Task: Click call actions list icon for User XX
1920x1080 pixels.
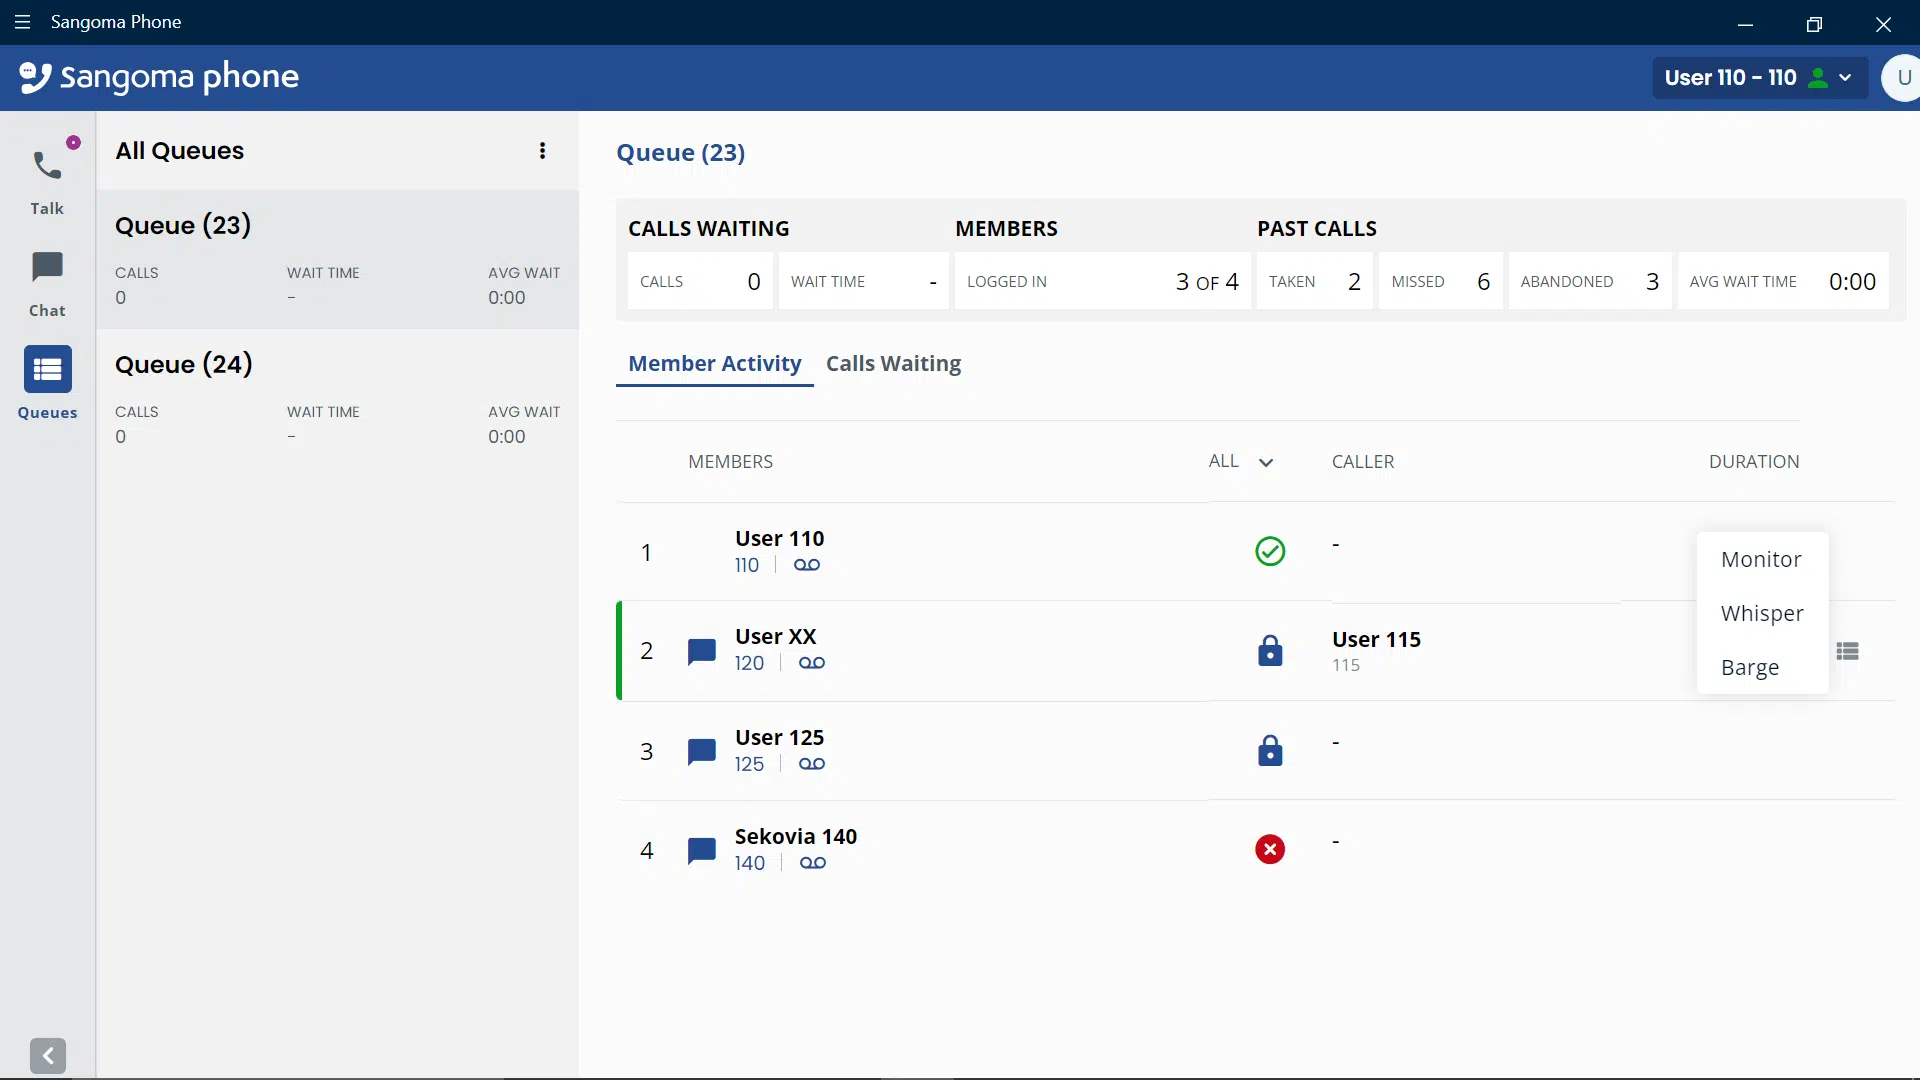Action: (1848, 651)
